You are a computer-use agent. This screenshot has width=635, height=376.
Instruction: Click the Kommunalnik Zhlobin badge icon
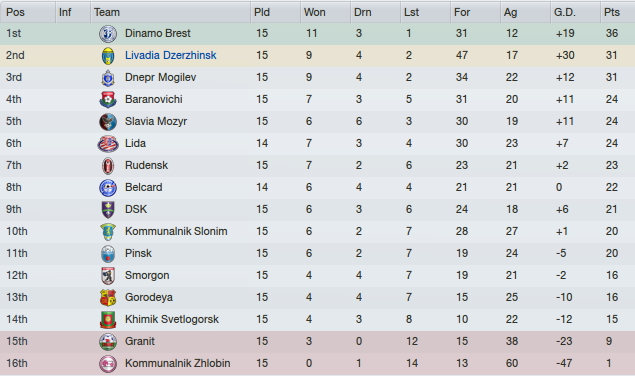(108, 363)
